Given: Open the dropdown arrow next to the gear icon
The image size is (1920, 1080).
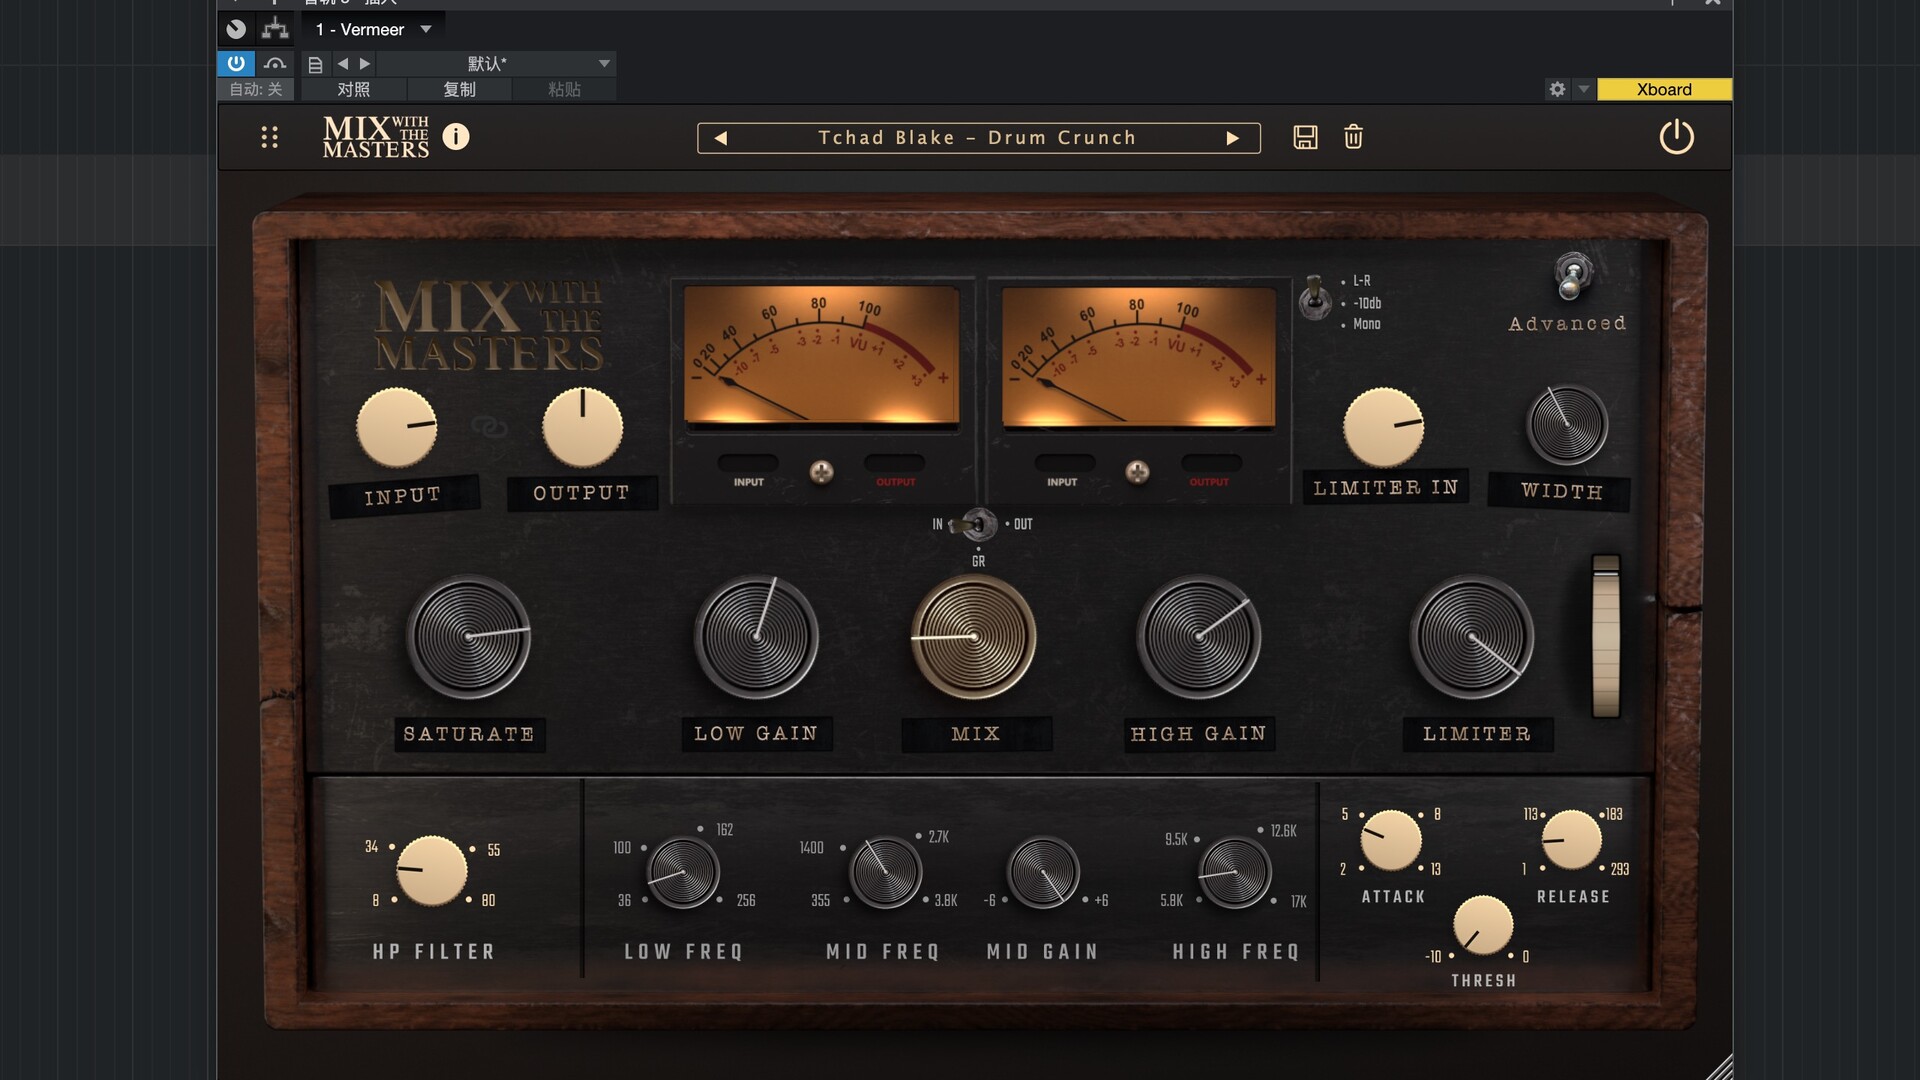Looking at the screenshot, I should [1583, 89].
